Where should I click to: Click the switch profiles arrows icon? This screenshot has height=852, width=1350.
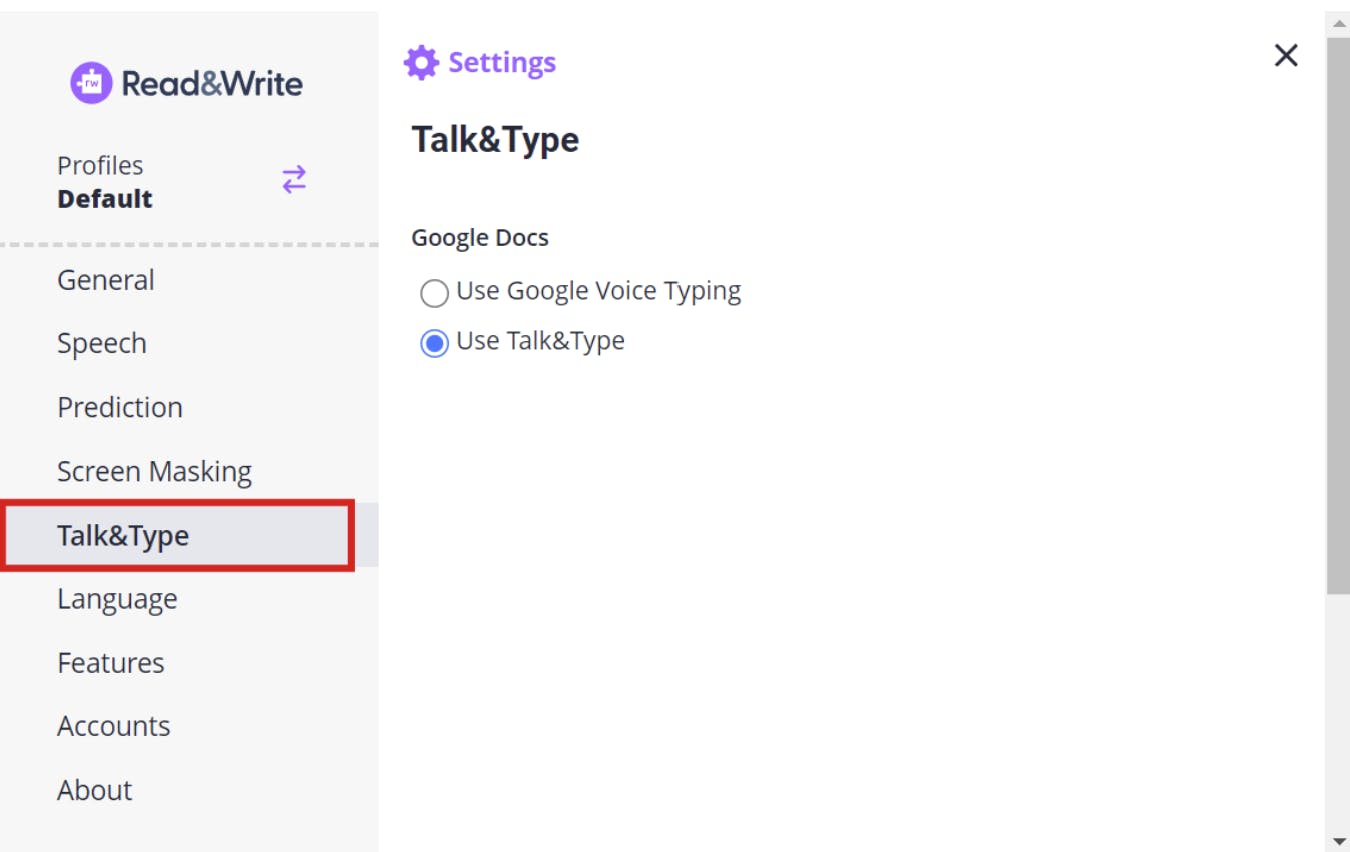click(294, 180)
